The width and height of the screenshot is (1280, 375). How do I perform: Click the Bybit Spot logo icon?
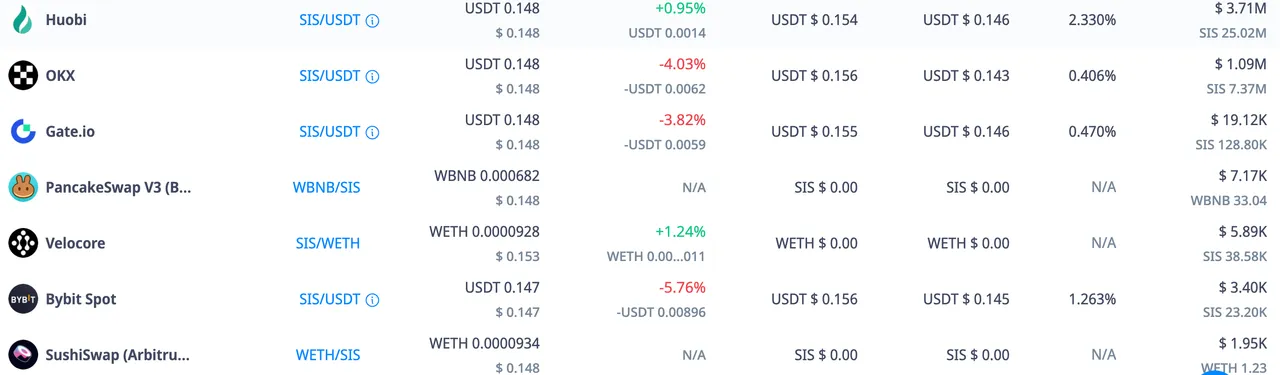click(23, 299)
